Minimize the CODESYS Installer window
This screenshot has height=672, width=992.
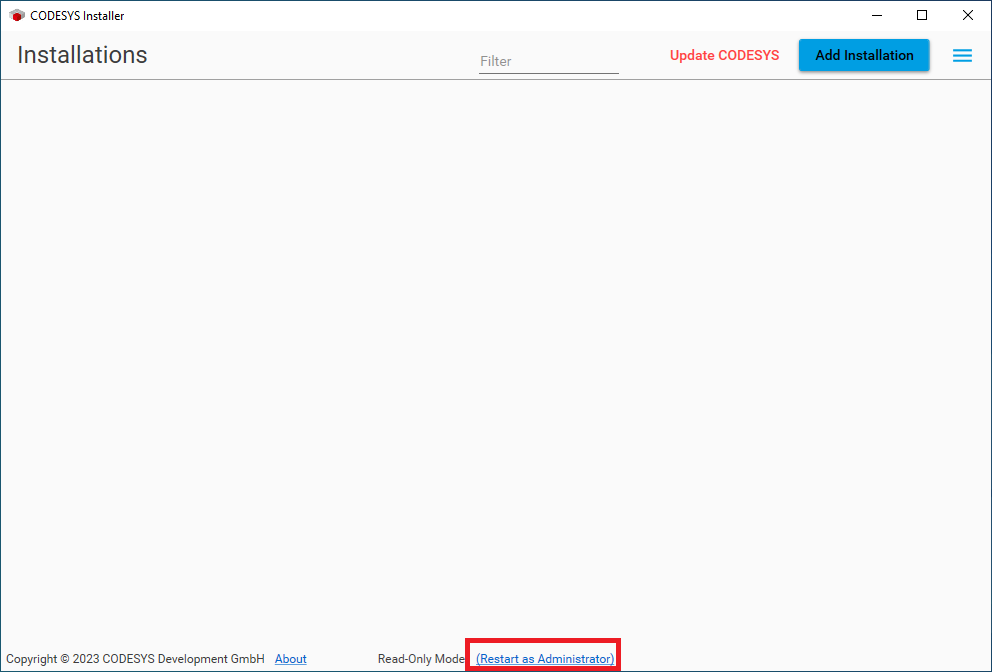(876, 16)
